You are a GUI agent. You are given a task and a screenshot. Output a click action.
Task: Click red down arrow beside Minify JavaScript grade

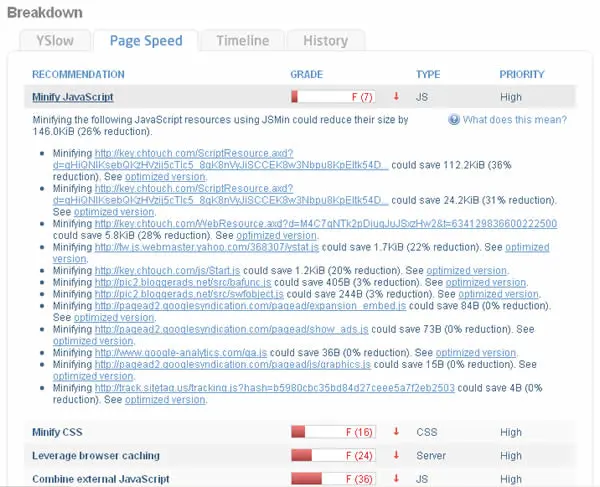coord(396,97)
